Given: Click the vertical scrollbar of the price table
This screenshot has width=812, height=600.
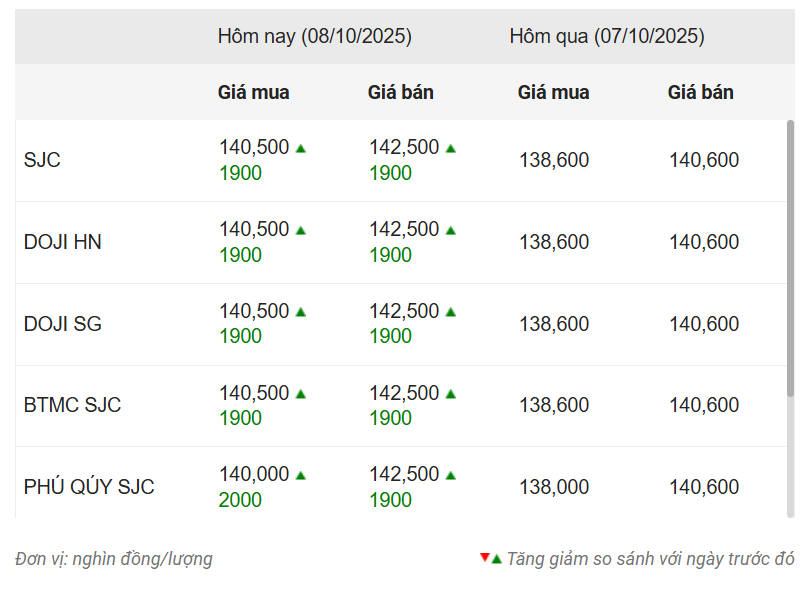Looking at the screenshot, I should pyautogui.click(x=791, y=260).
